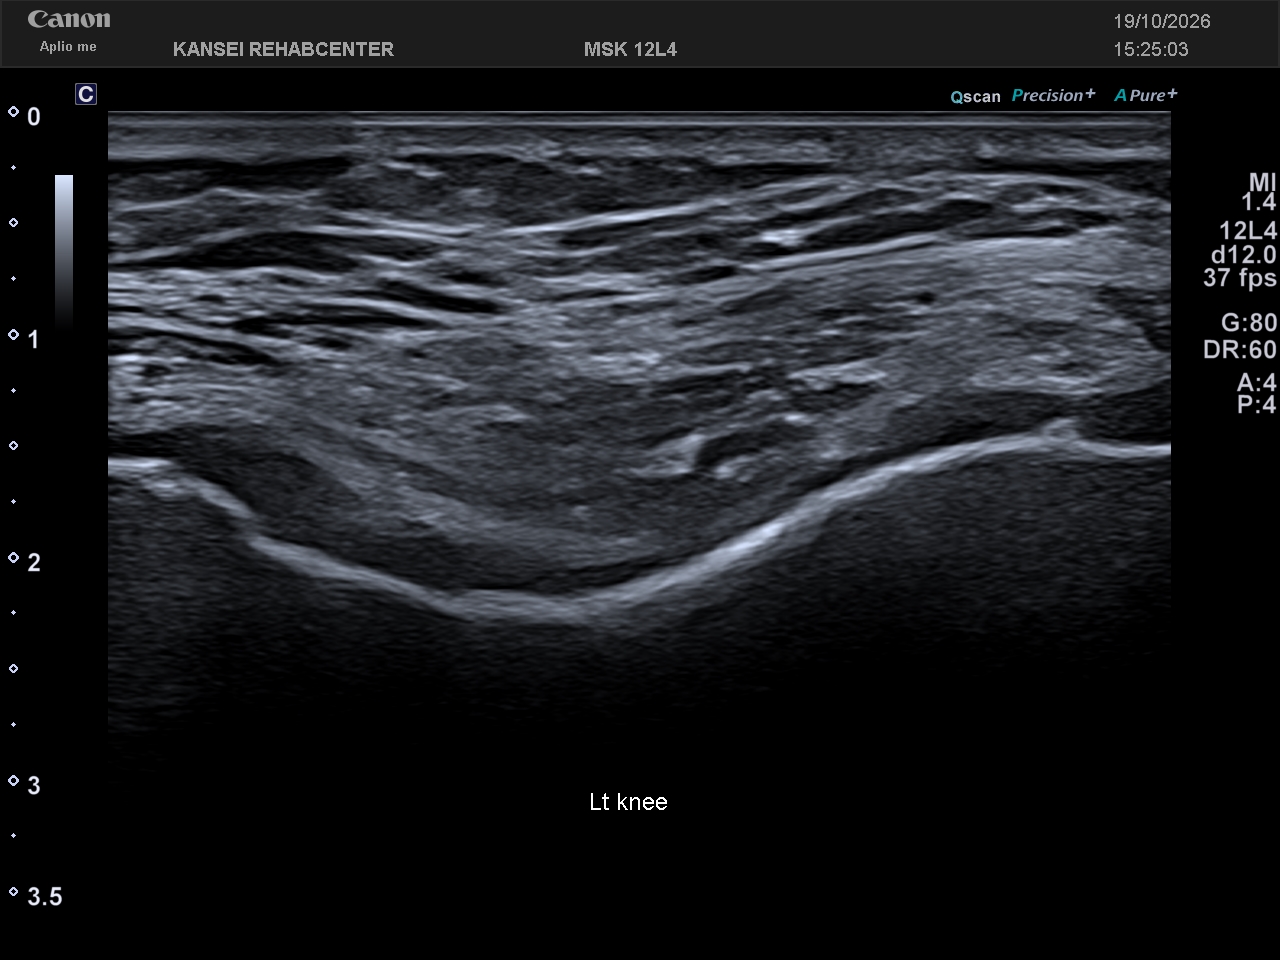
Task: Select the APure+ indicator
Action: tap(1146, 95)
